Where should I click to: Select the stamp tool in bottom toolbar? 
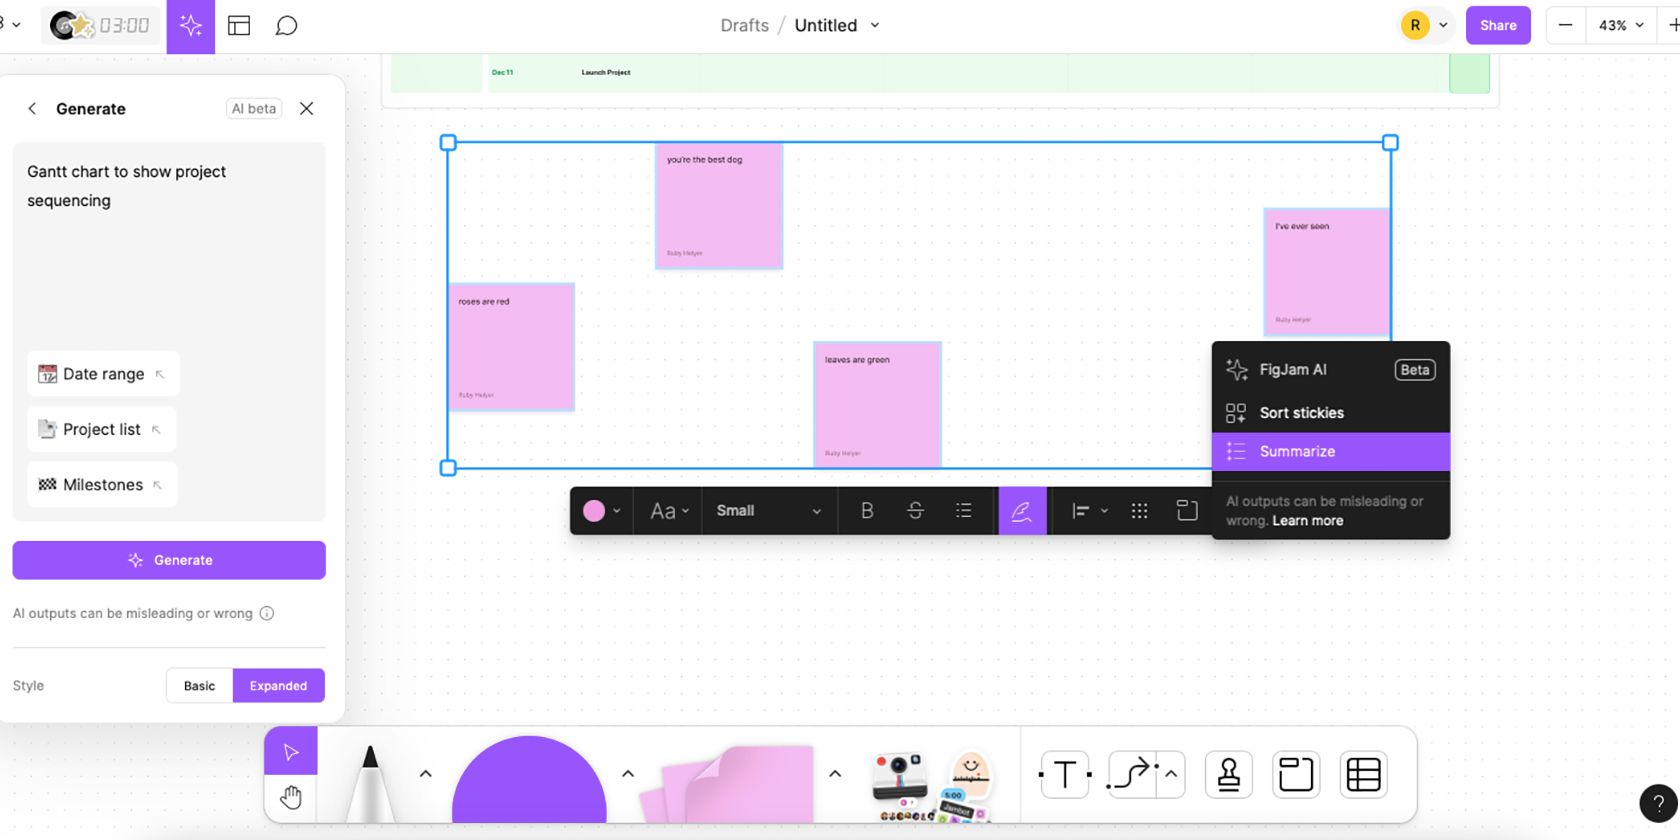[1228, 775]
